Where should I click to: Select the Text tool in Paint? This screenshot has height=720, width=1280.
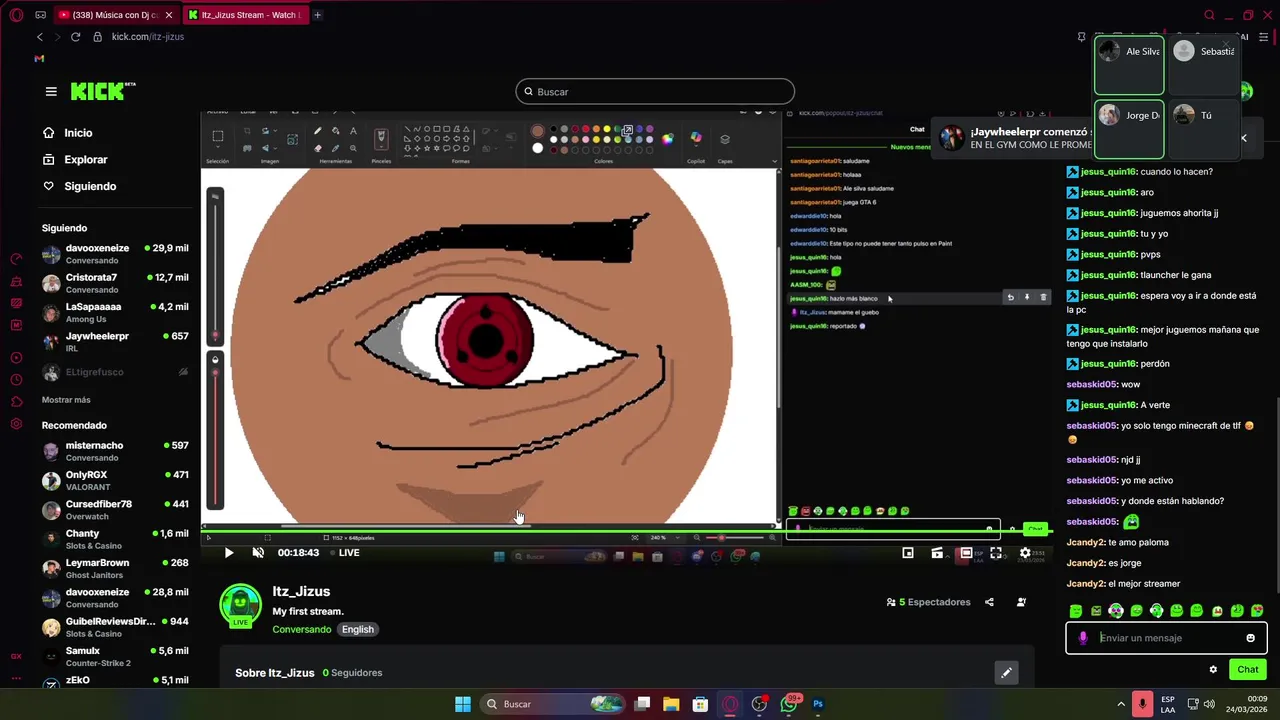point(353,131)
